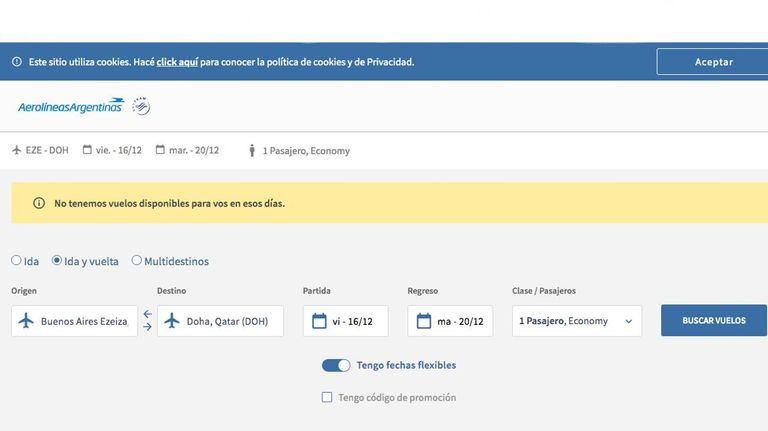Open the Clase / Pasajeros dropdown
The width and height of the screenshot is (768, 431).
click(577, 321)
